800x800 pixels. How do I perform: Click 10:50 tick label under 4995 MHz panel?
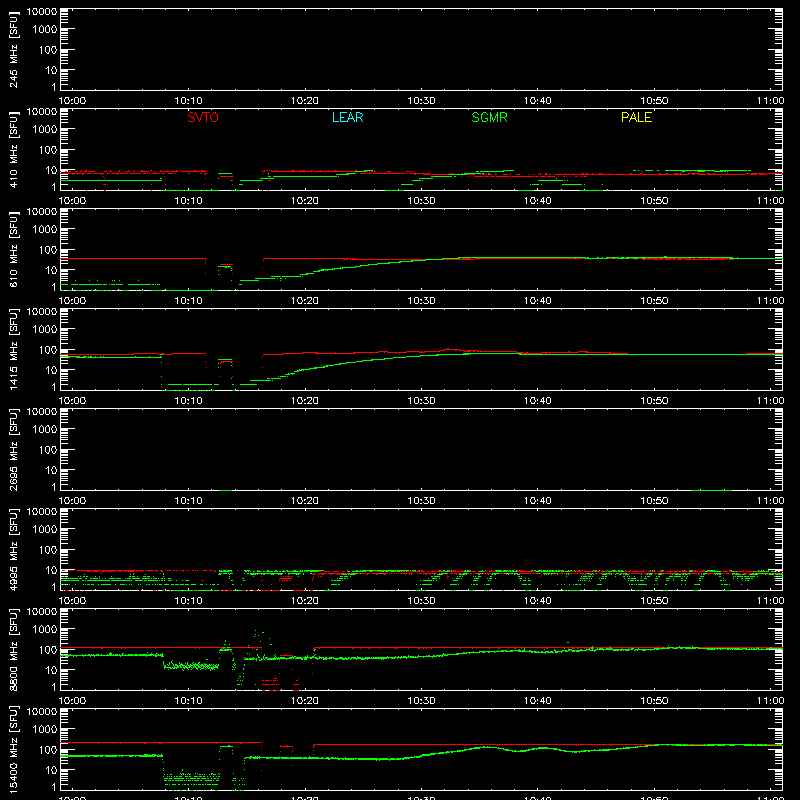click(654, 601)
